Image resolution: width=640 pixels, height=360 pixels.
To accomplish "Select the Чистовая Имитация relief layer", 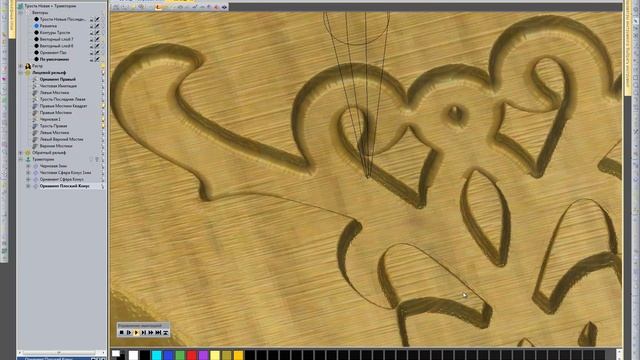I will click(58, 86).
